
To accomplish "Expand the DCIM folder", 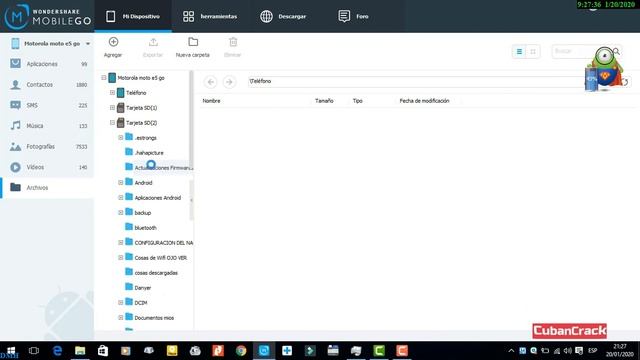I will click(121, 302).
